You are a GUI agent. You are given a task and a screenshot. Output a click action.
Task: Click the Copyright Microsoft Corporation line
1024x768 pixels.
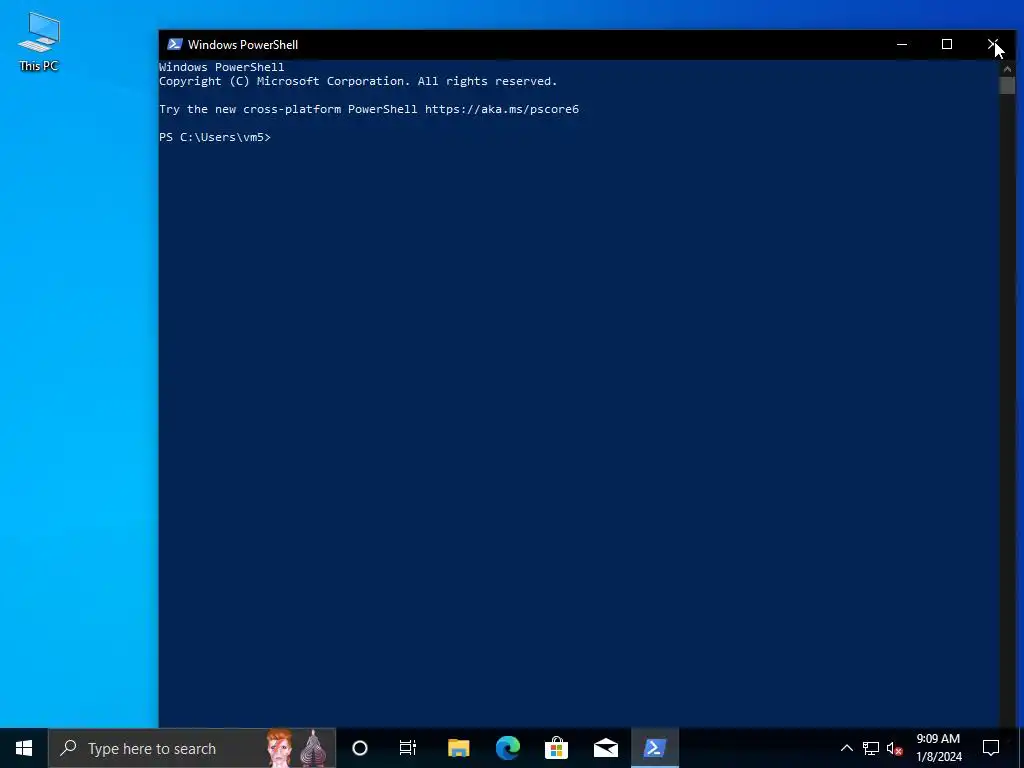[x=358, y=82]
